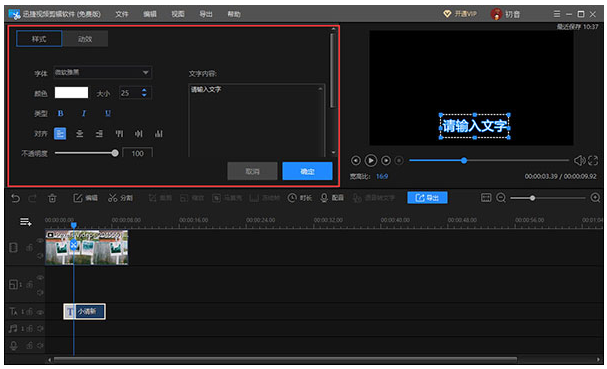Mute the music track speaker
The height and width of the screenshot is (369, 607).
[x=40, y=329]
